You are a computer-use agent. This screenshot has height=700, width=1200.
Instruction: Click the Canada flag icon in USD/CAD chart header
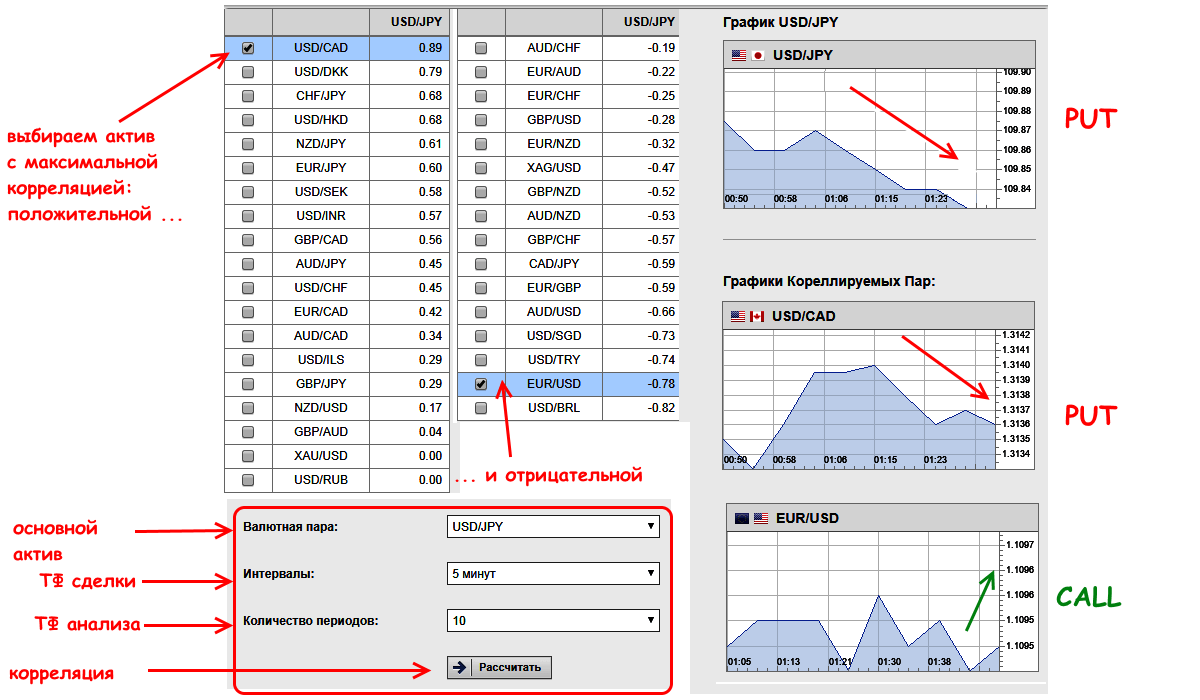(x=757, y=317)
